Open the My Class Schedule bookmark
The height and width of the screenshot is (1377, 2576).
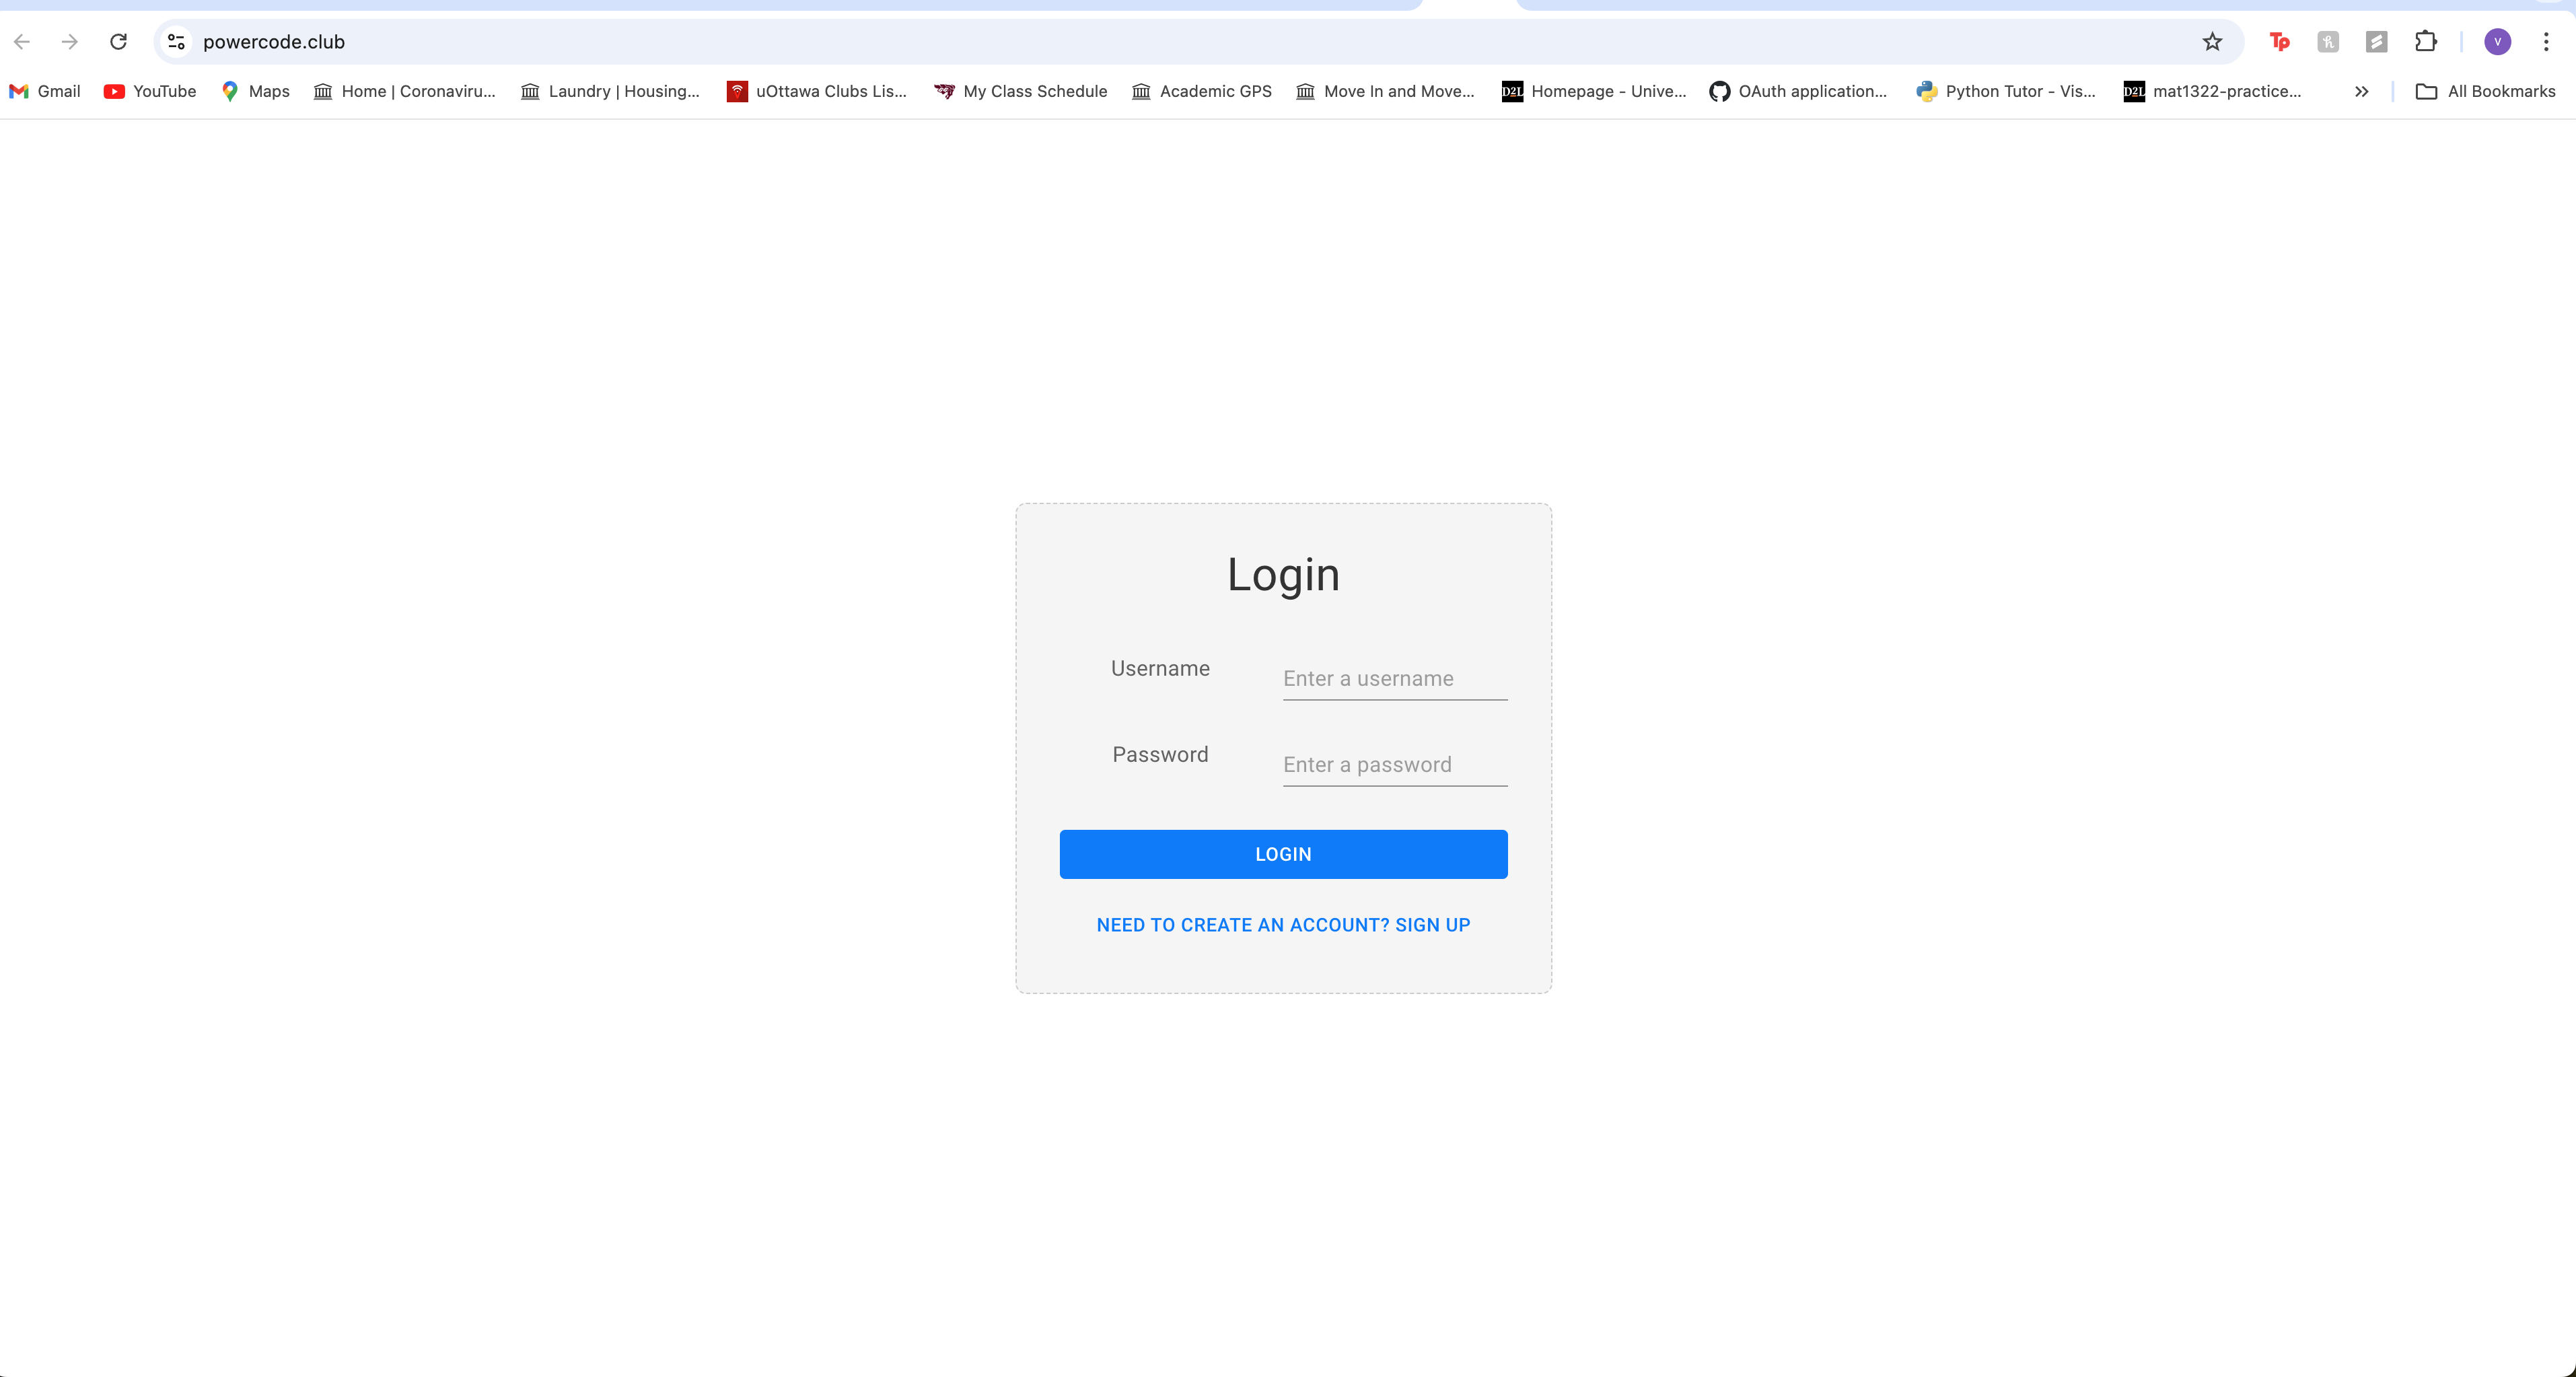pyautogui.click(x=1021, y=91)
